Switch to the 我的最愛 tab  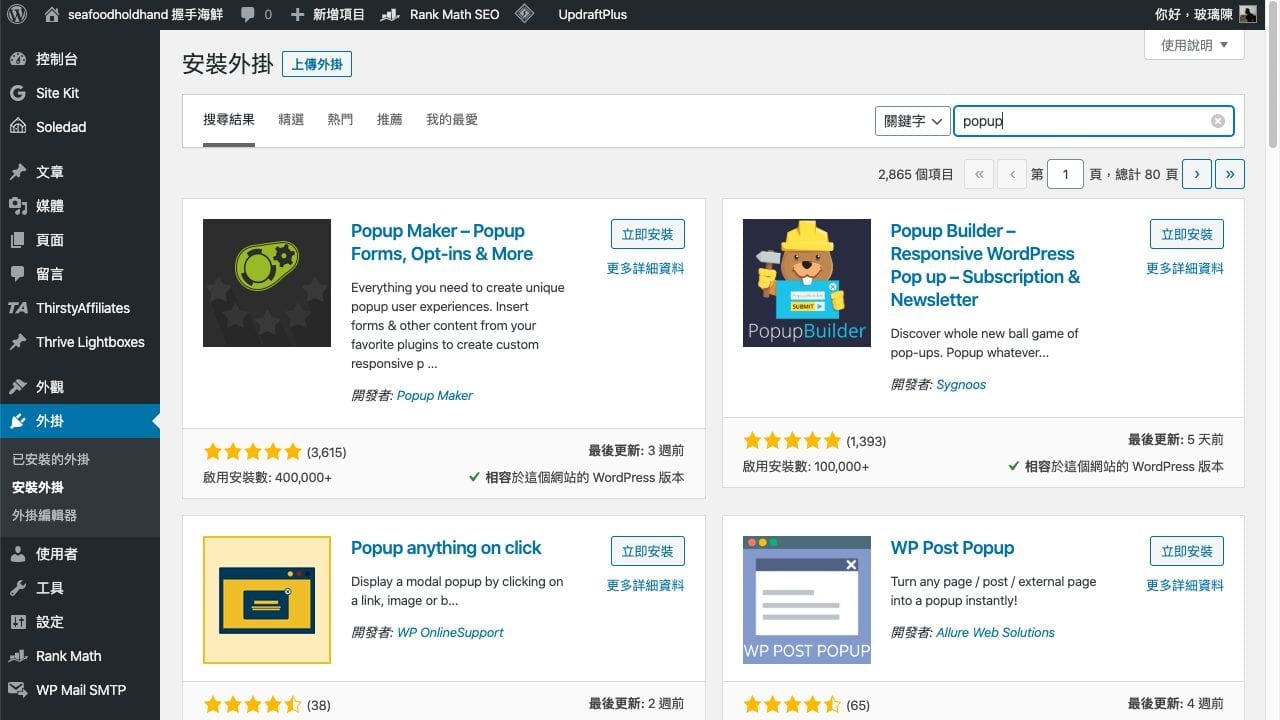[452, 120]
